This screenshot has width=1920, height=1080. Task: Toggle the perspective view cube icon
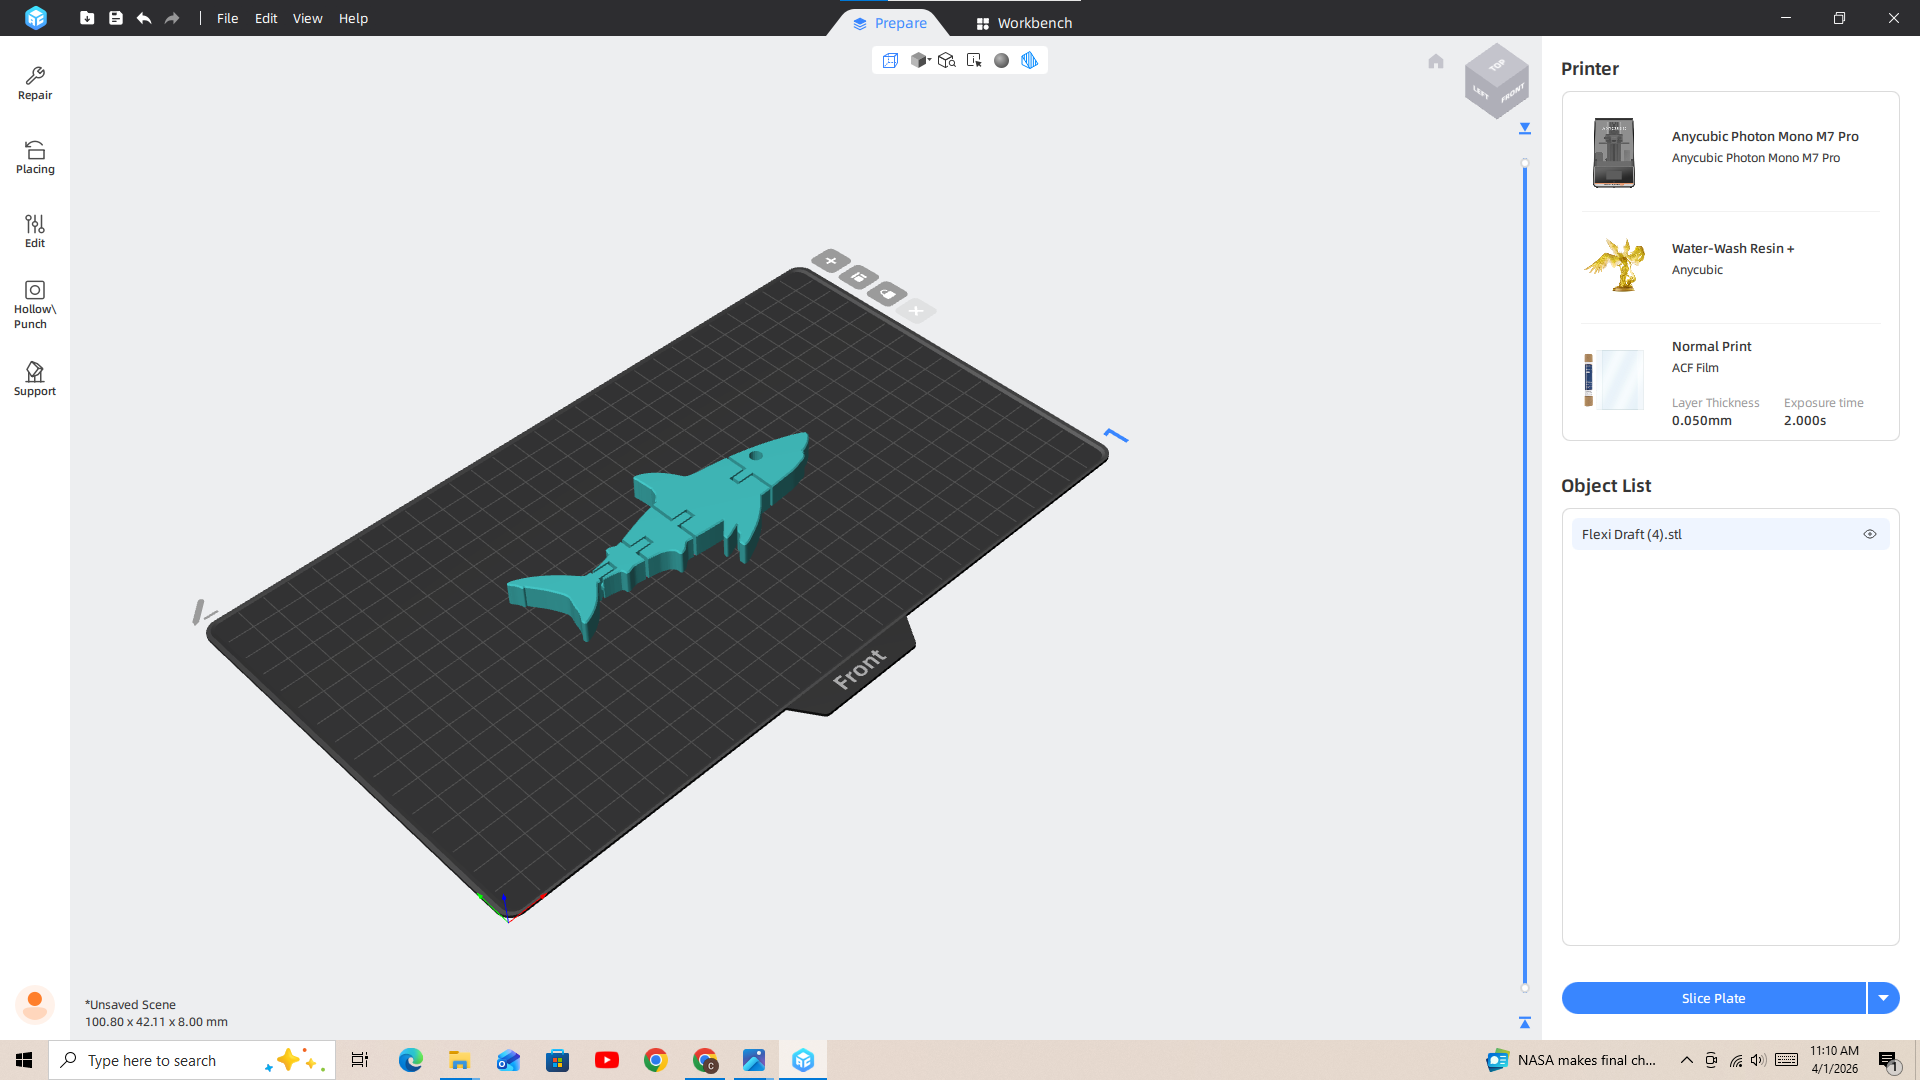[891, 60]
